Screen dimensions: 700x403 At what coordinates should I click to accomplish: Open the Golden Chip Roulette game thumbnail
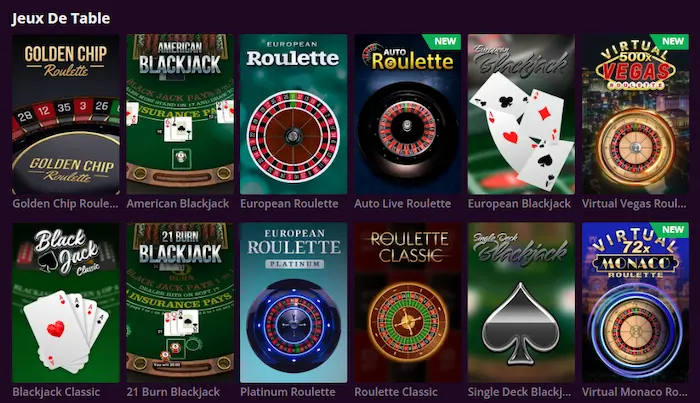[66, 114]
